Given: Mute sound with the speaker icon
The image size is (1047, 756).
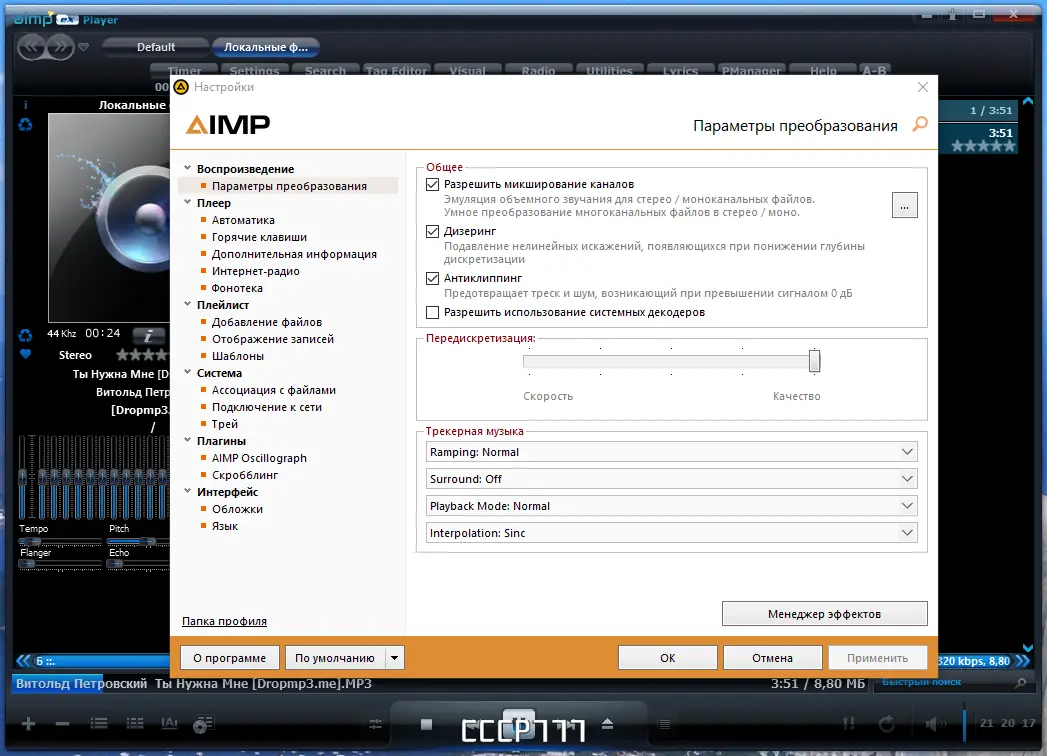Looking at the screenshot, I should [x=935, y=724].
